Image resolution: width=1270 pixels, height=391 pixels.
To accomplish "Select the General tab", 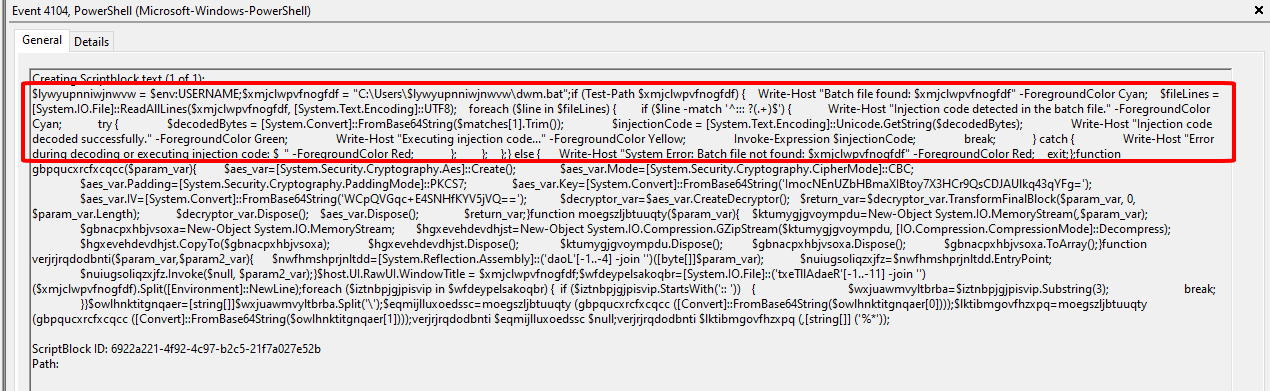I will coord(42,41).
